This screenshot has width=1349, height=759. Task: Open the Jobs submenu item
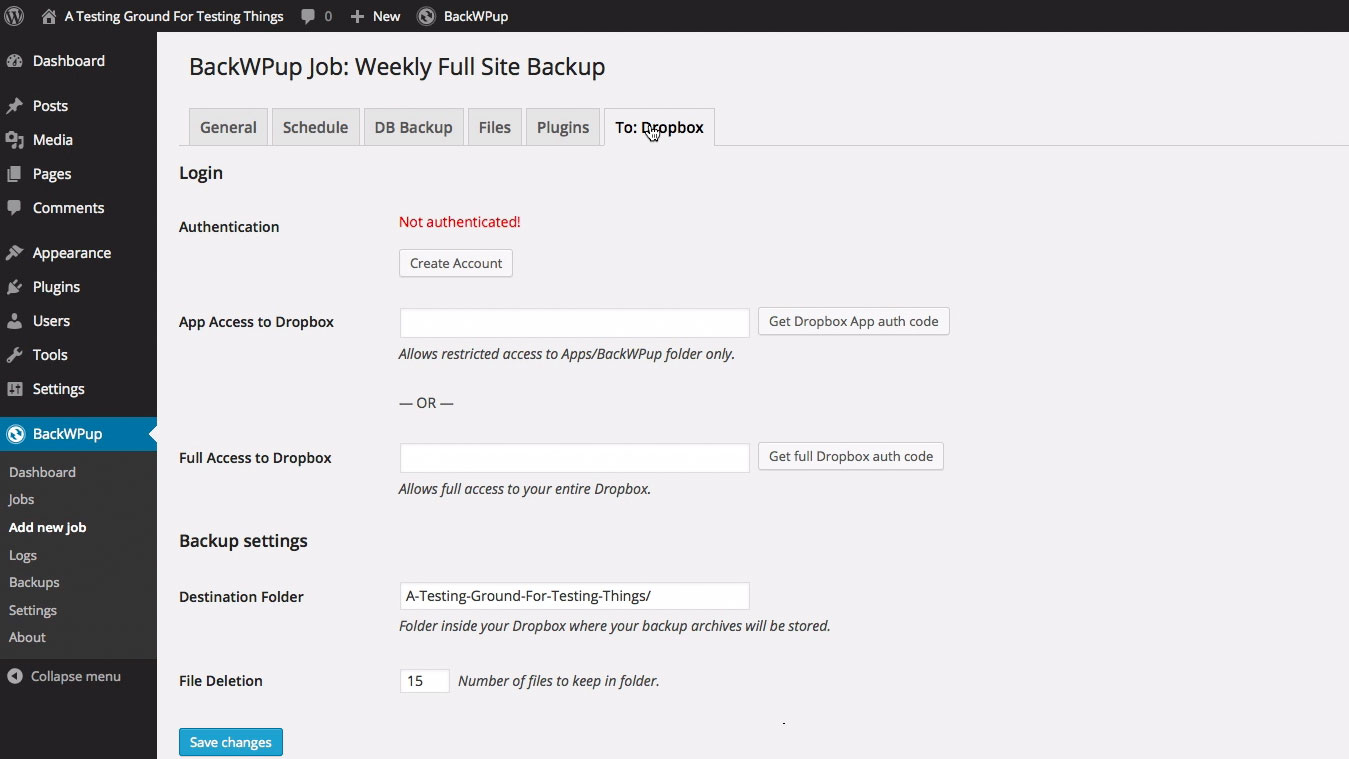[x=21, y=500]
